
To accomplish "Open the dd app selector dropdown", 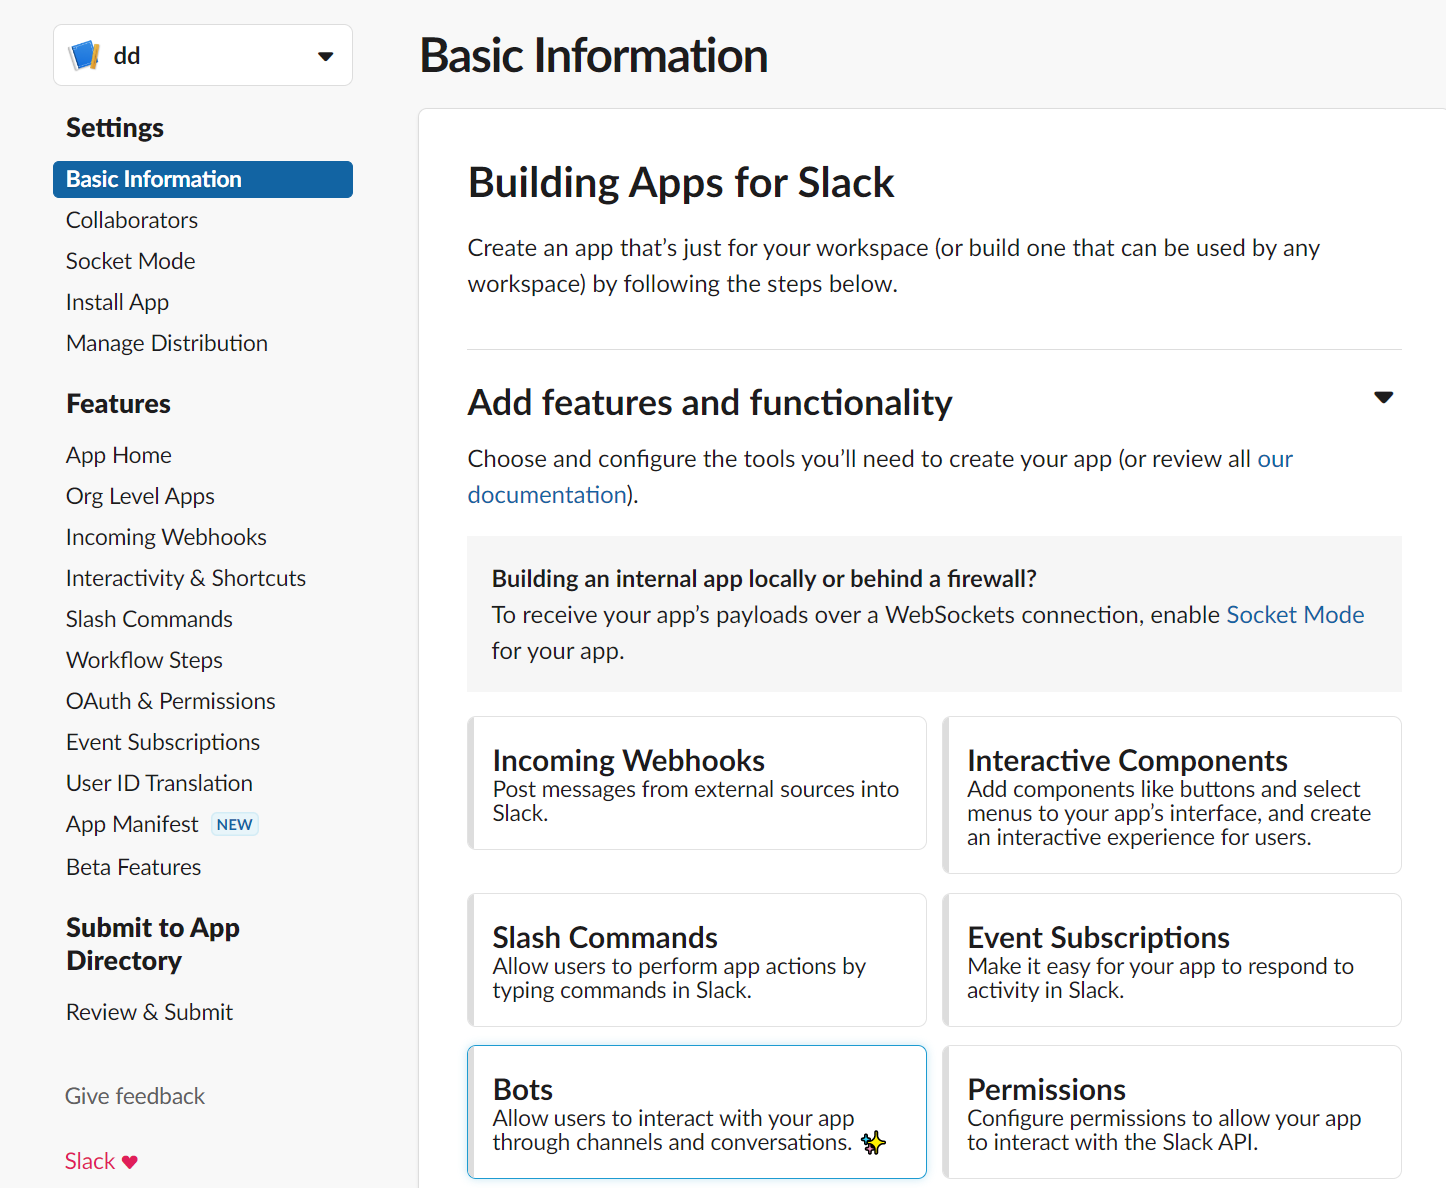I will [203, 55].
